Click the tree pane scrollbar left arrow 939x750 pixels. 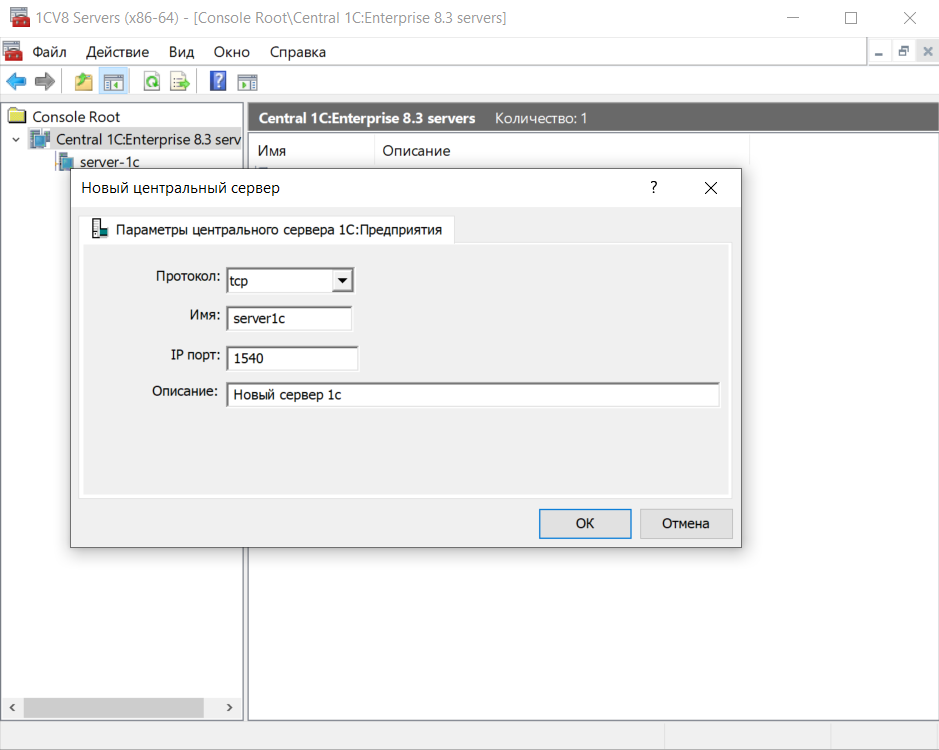tap(12, 707)
